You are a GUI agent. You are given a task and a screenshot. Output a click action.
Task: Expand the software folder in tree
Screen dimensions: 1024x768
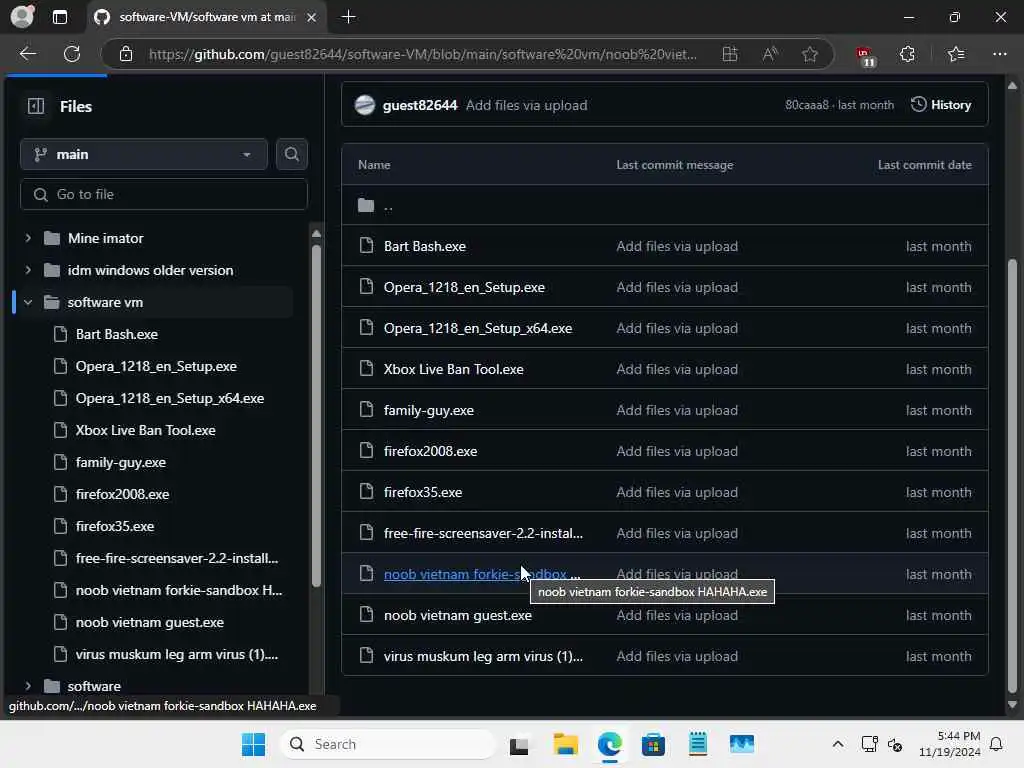[x=28, y=686]
